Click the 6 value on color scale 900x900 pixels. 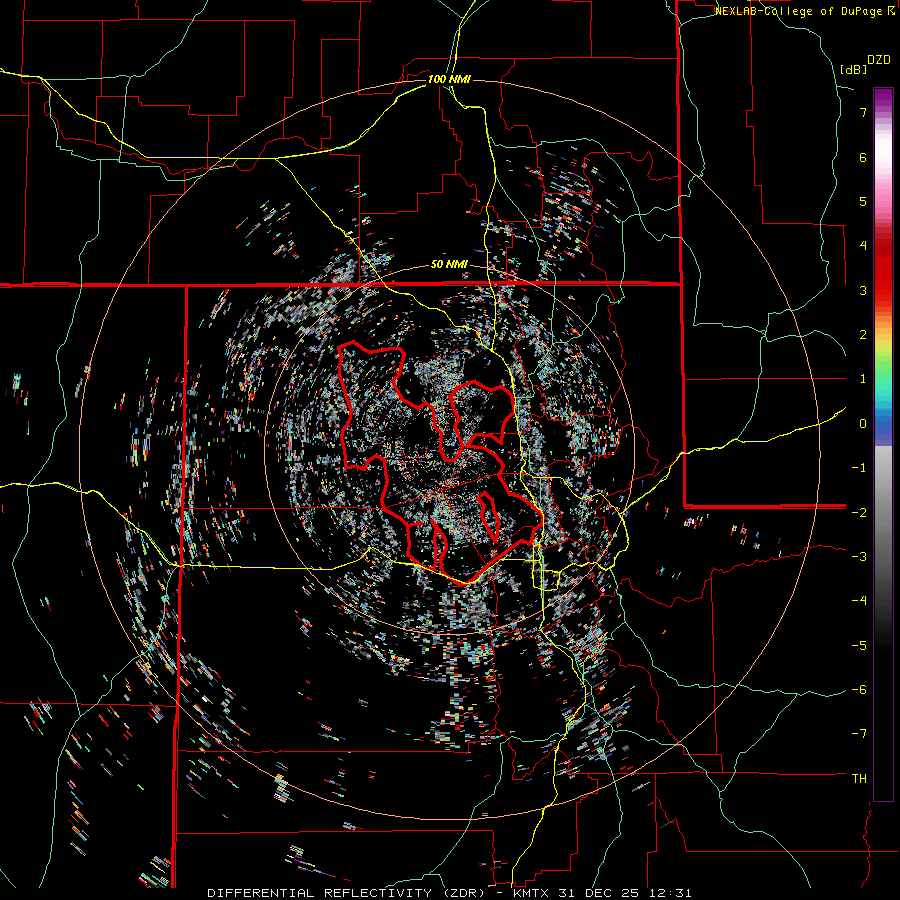(863, 157)
